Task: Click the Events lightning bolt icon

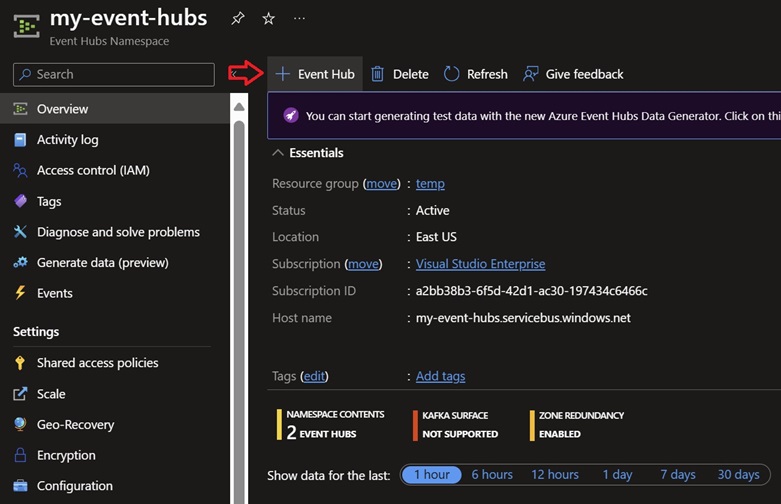Action: tap(20, 293)
